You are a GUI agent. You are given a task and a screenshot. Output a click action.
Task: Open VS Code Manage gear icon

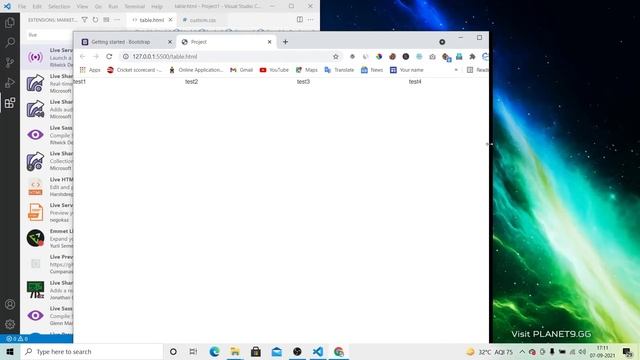click(10, 324)
